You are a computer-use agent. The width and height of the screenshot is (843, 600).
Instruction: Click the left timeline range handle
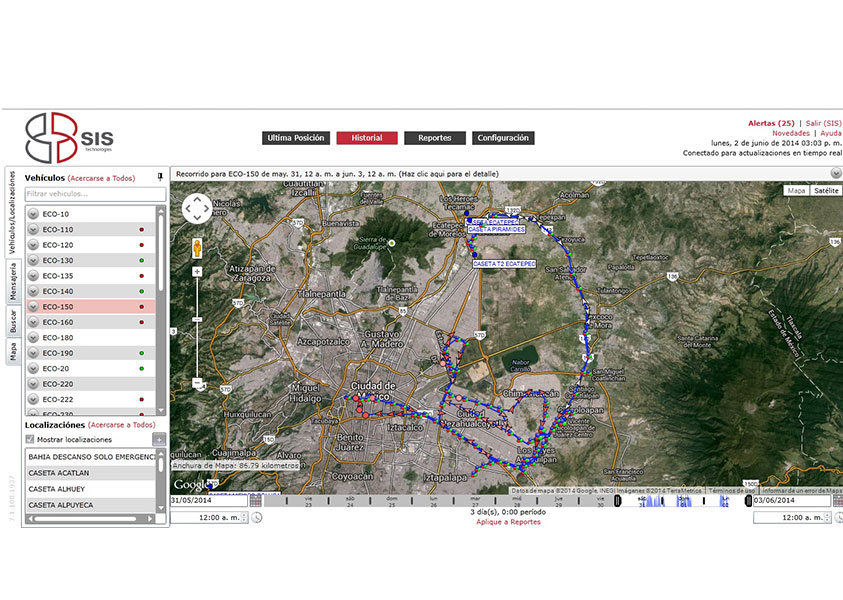pos(617,501)
